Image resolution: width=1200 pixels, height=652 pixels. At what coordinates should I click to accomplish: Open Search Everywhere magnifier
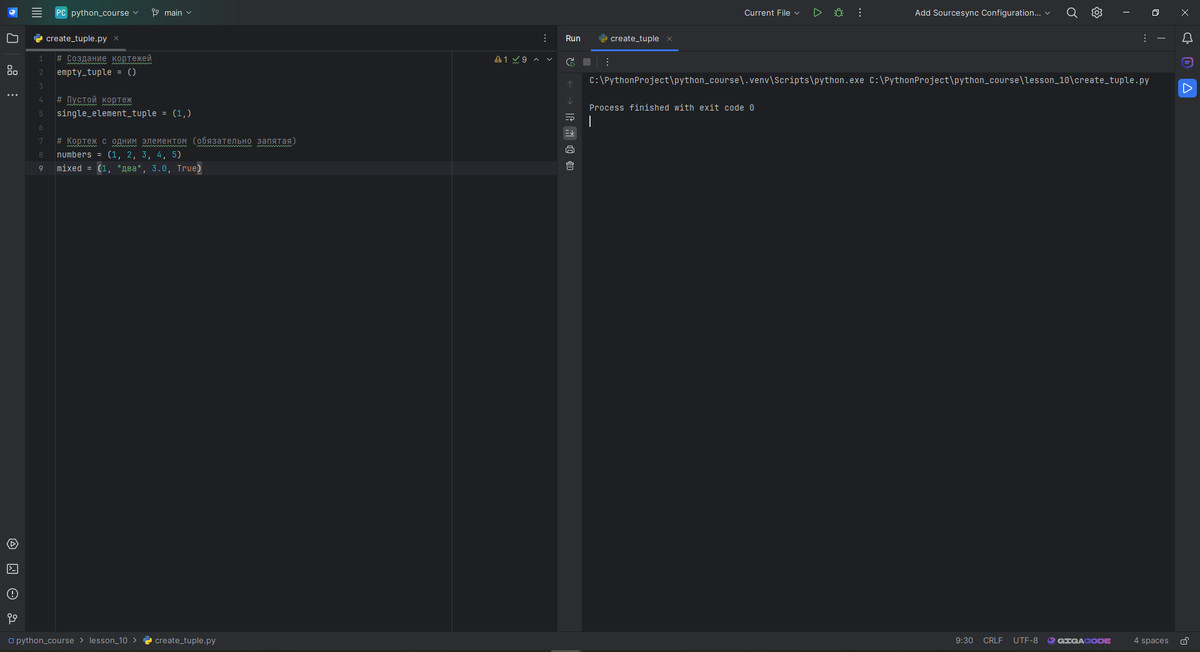(x=1072, y=13)
